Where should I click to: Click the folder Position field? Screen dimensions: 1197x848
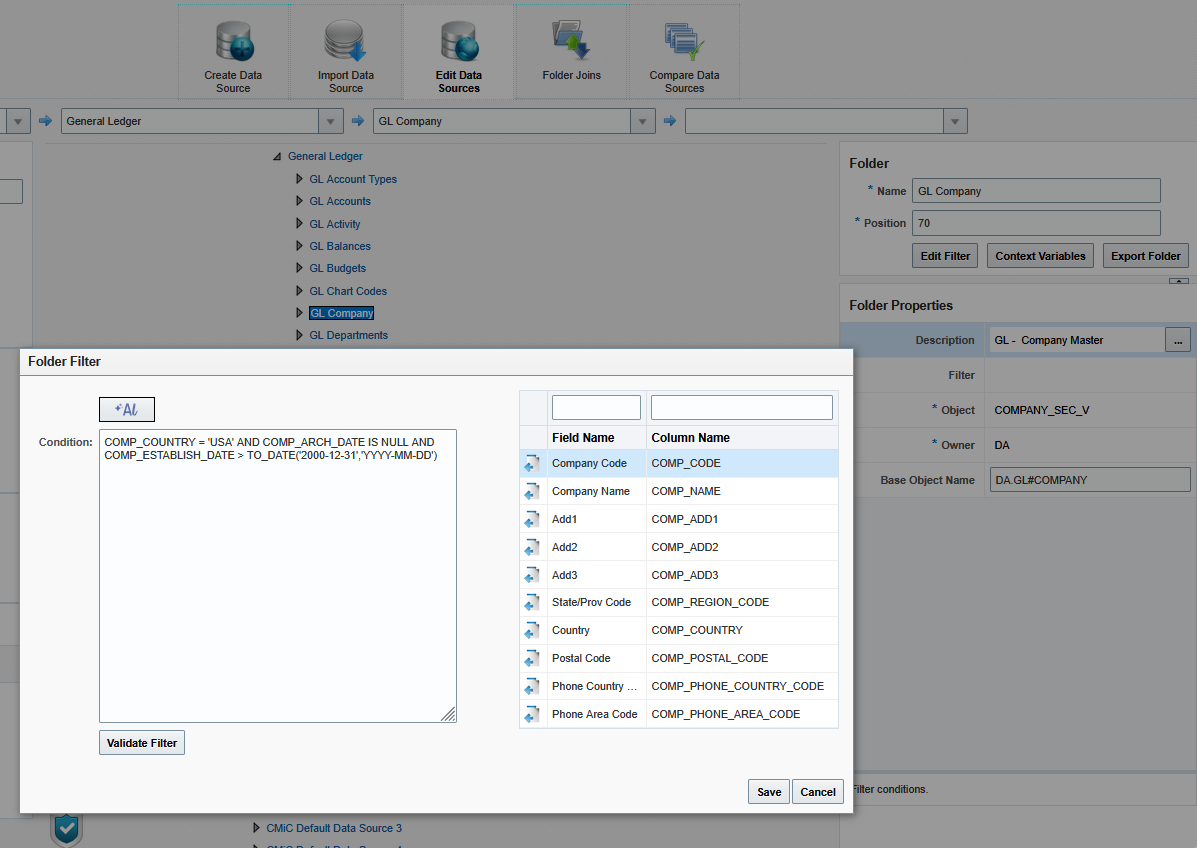point(1036,223)
